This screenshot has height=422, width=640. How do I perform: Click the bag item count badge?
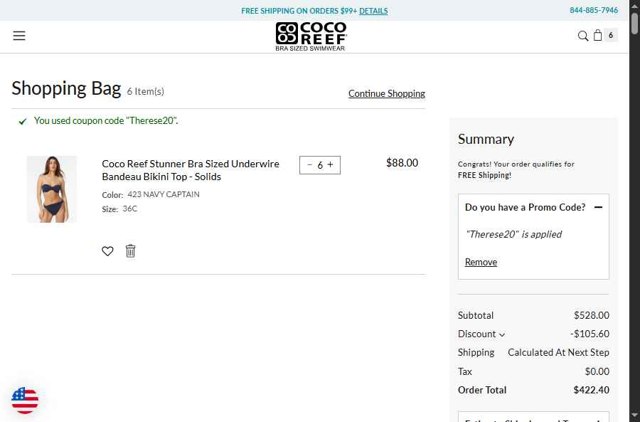[611, 36]
